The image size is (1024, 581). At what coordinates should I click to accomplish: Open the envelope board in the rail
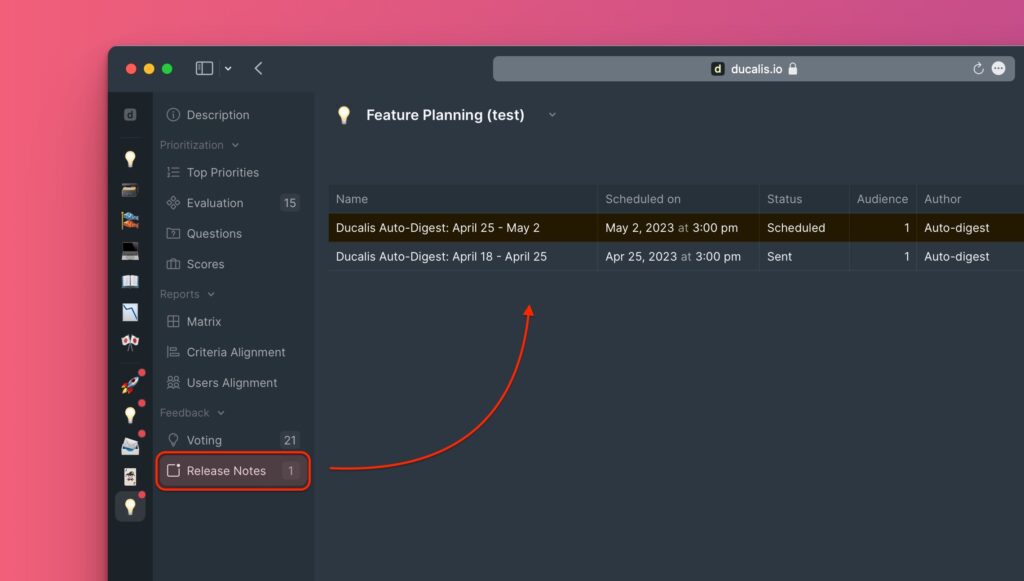(x=130, y=446)
